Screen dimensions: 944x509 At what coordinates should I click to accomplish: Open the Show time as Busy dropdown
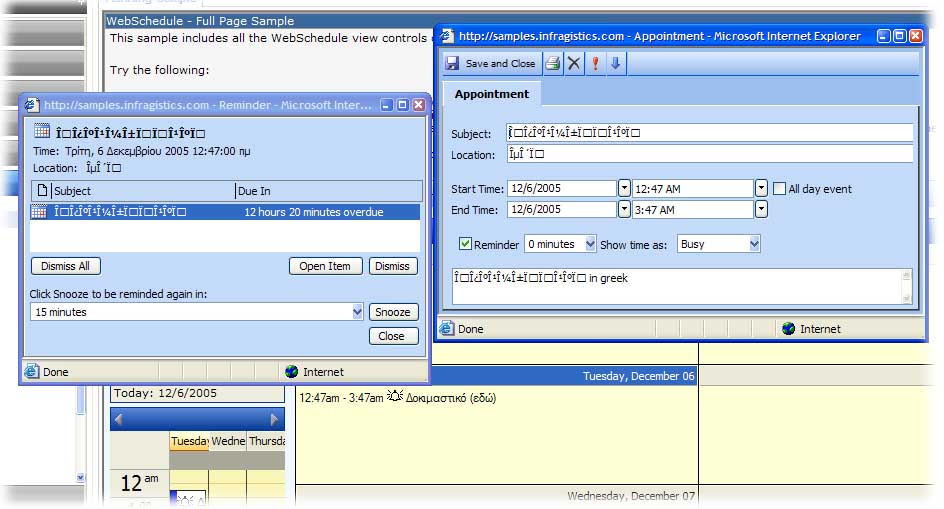(x=754, y=244)
